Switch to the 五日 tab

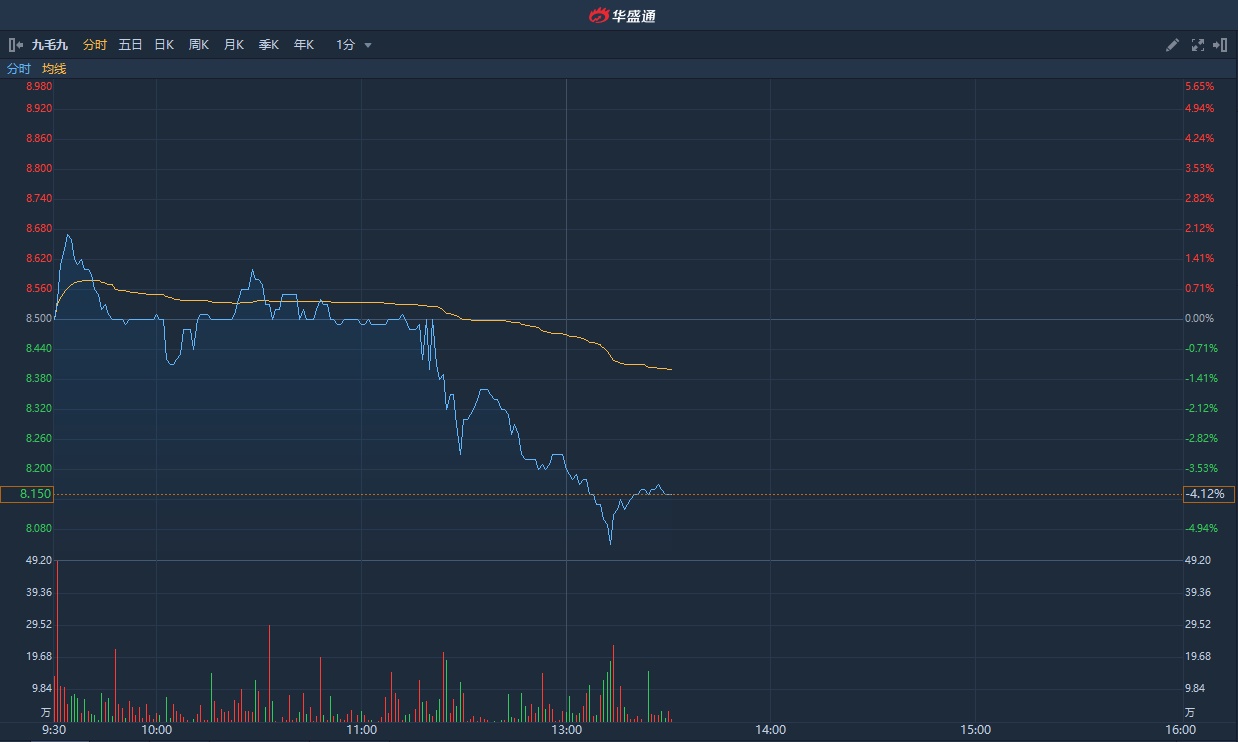(130, 45)
